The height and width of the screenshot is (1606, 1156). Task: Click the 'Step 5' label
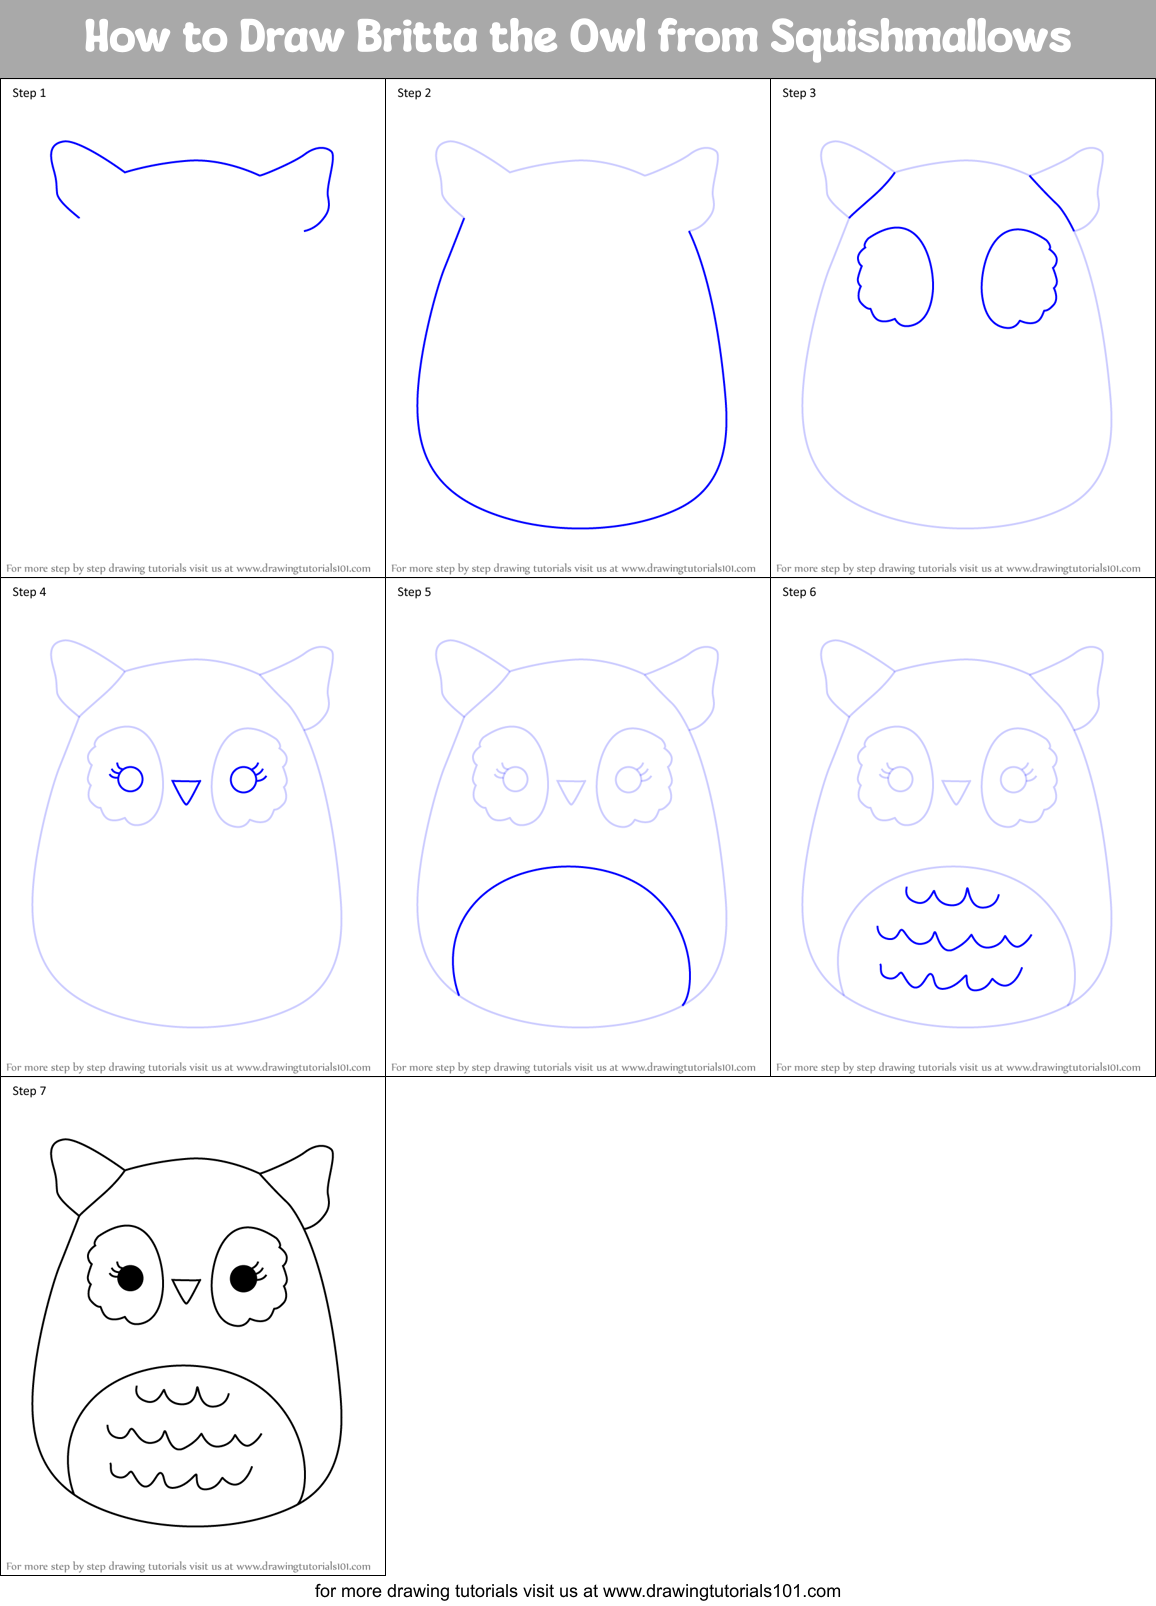tap(414, 592)
